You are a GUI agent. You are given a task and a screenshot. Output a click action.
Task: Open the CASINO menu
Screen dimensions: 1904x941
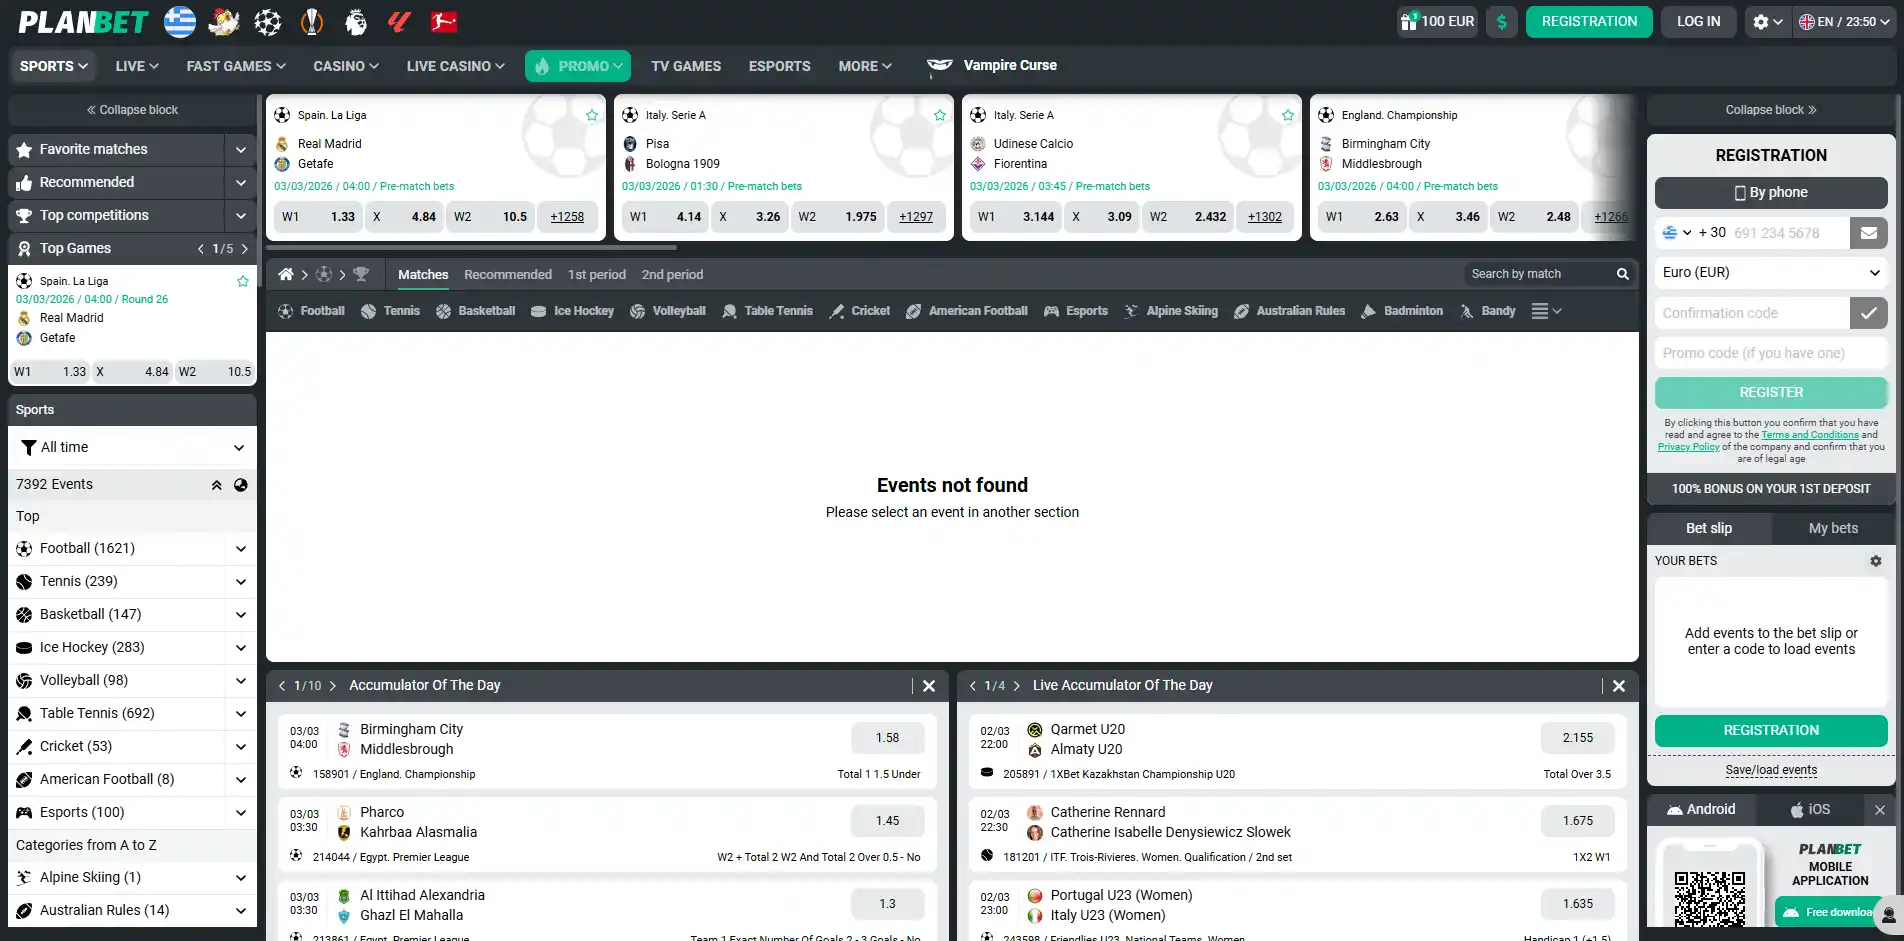[346, 66]
